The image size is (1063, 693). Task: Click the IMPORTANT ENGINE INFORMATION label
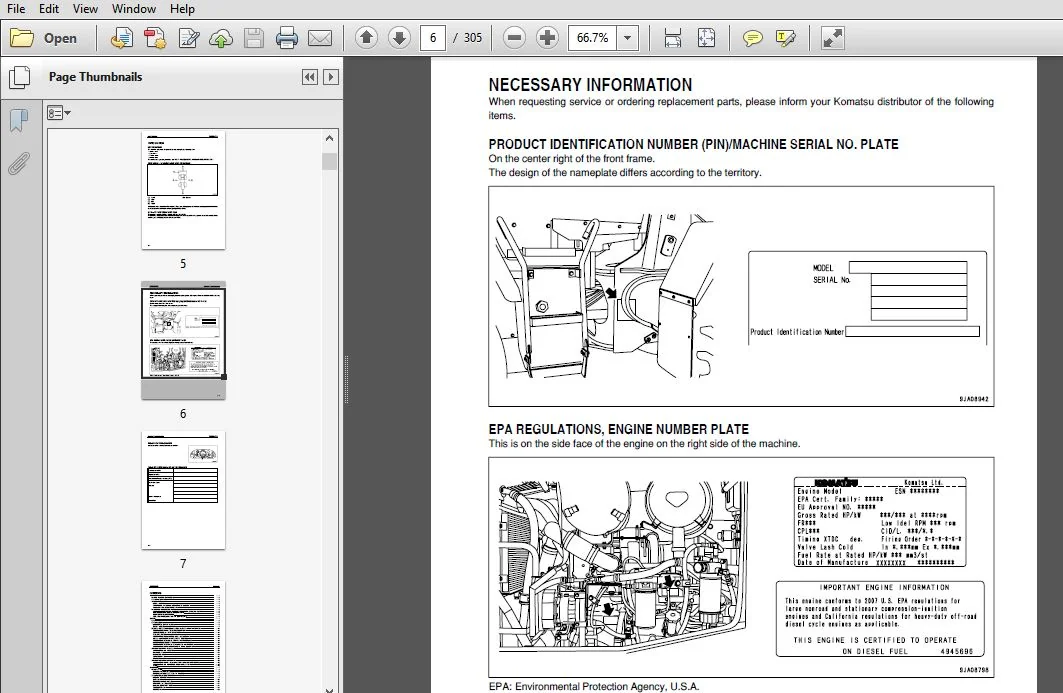point(884,588)
